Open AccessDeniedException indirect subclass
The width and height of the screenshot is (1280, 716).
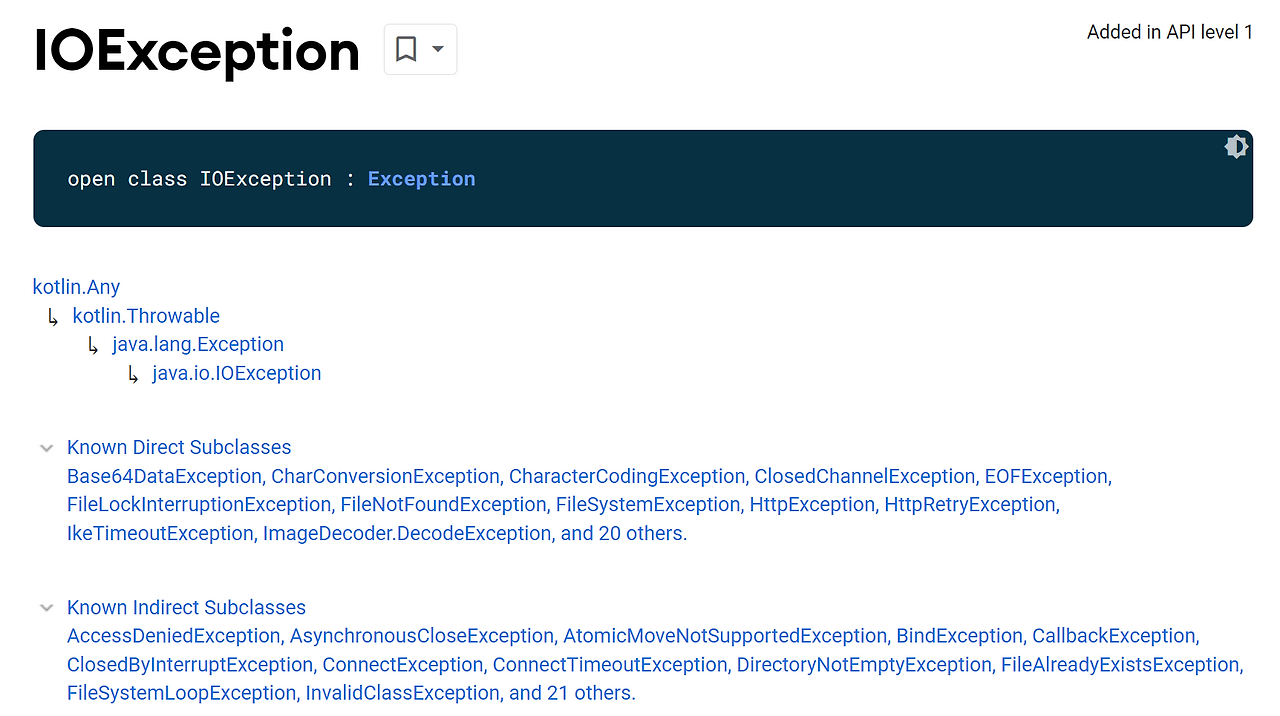[174, 636]
